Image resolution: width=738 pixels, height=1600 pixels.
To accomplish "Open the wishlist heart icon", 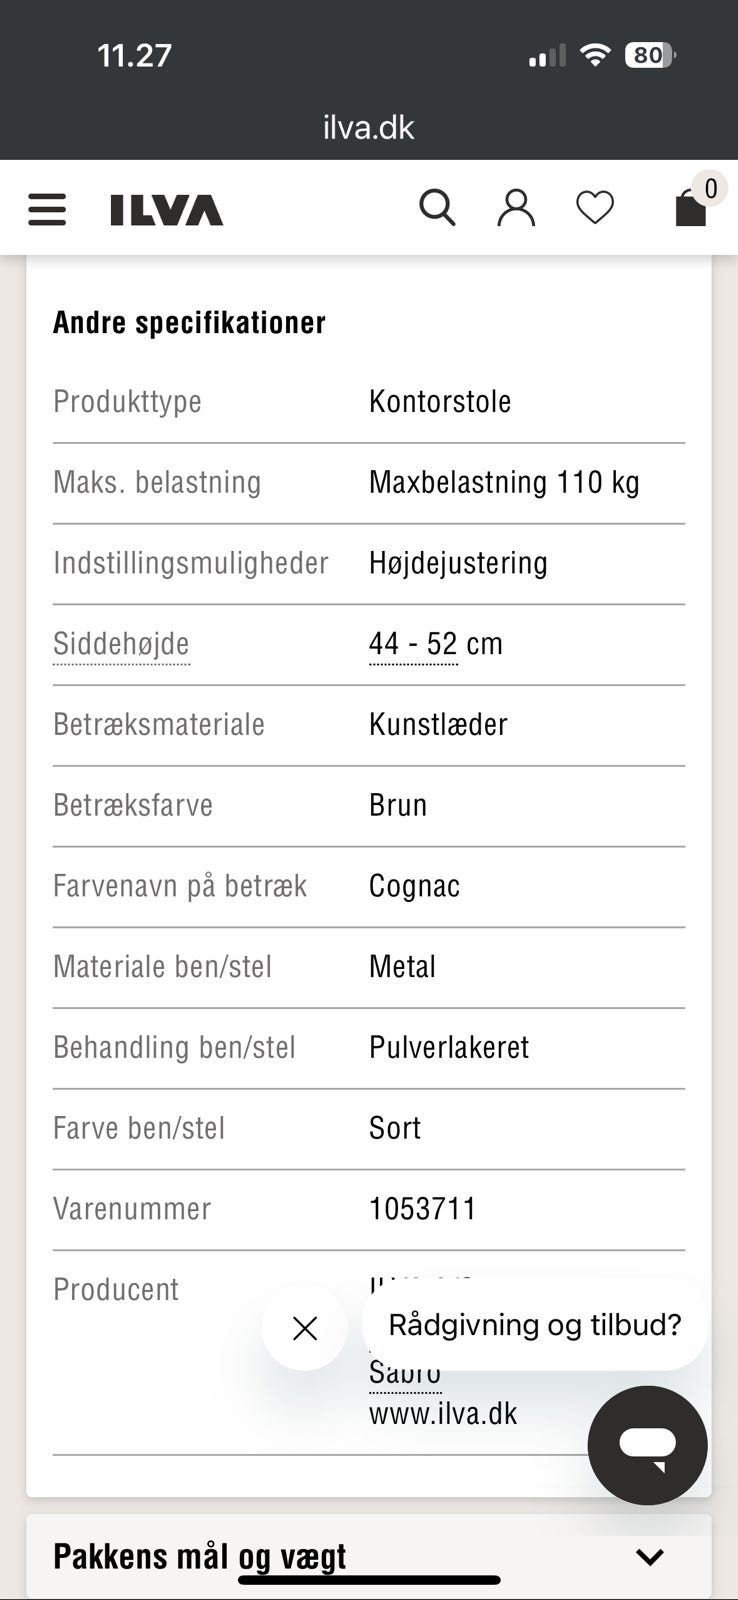I will pyautogui.click(x=595, y=208).
